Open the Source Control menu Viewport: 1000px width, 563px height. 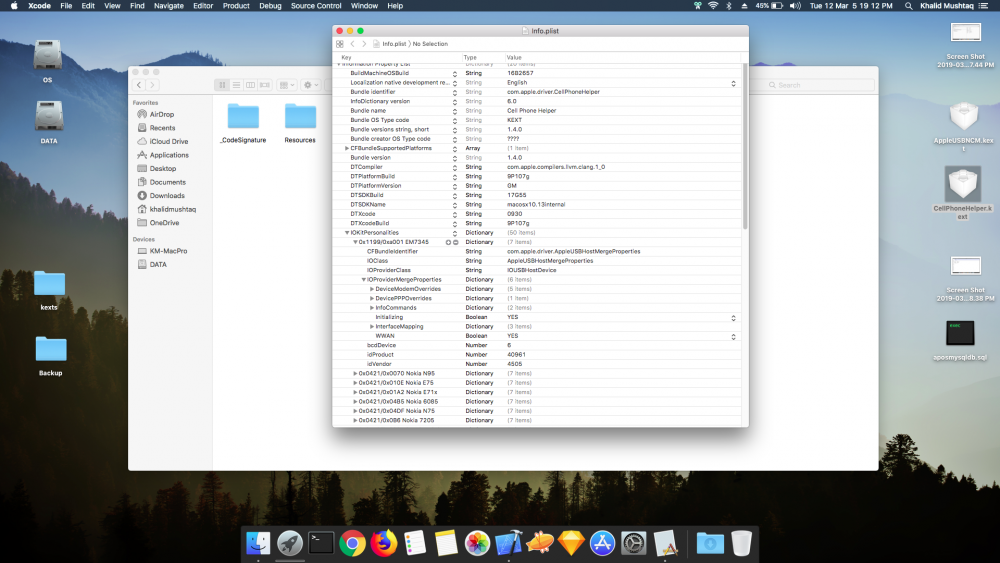click(x=316, y=6)
